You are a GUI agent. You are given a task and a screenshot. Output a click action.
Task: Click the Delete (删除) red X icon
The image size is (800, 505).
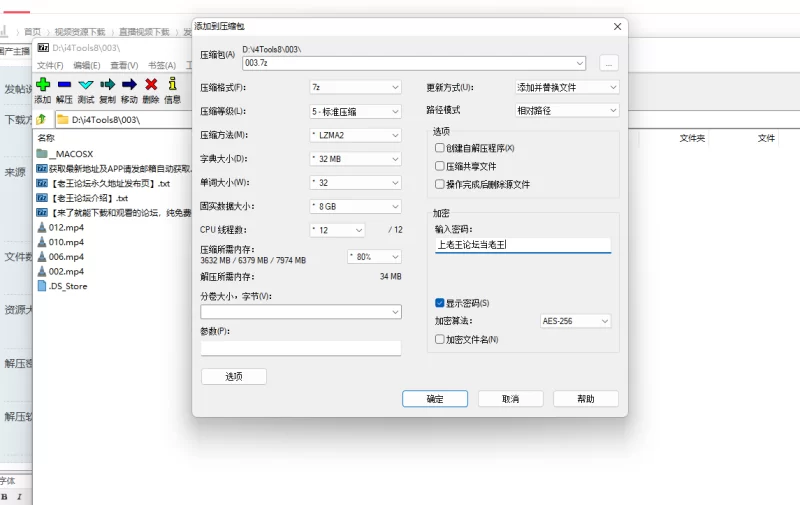coord(151,84)
